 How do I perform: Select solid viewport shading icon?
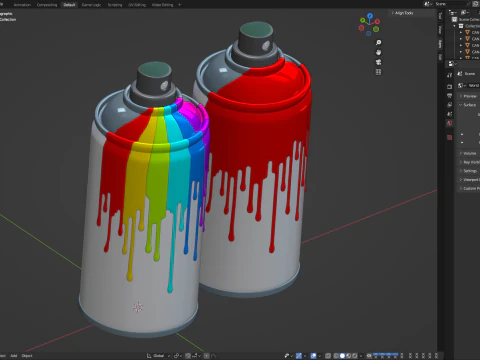pyautogui.click(x=342, y=356)
